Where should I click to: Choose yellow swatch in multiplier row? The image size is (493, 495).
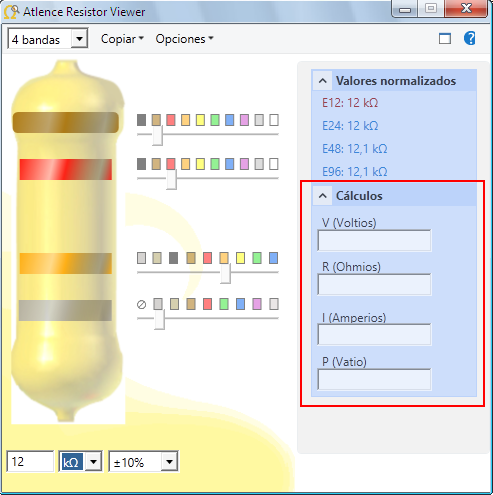pyautogui.click(x=240, y=258)
